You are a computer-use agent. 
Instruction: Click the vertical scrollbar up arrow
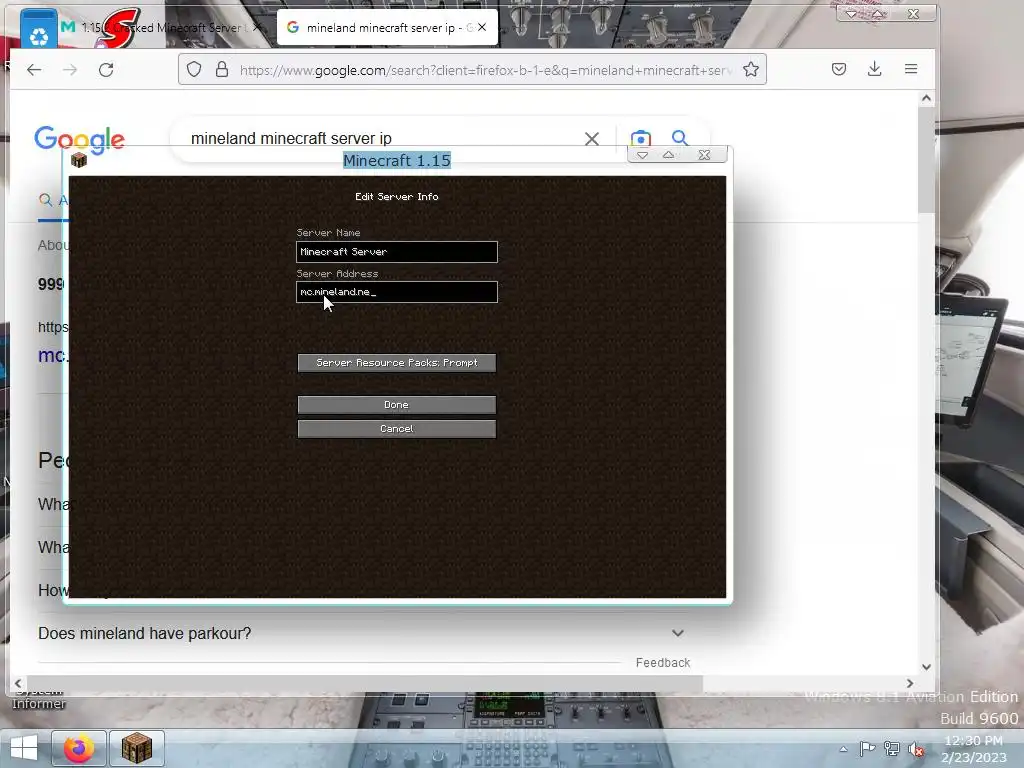926,99
